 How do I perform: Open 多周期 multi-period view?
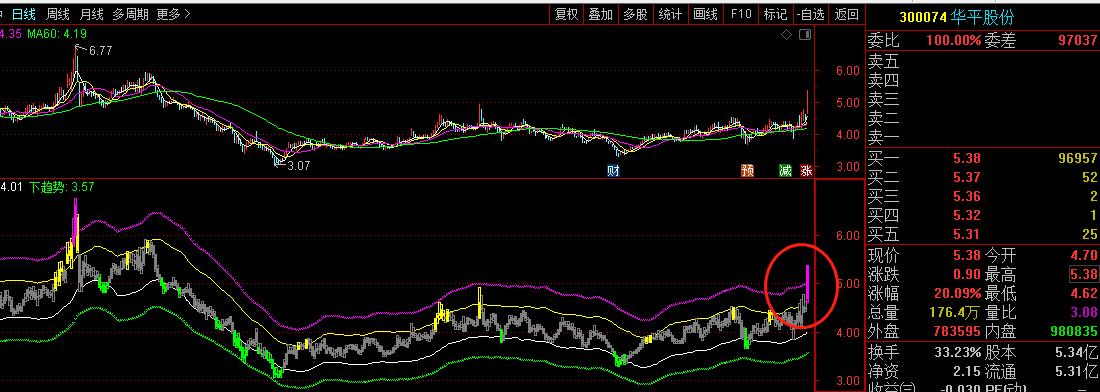point(130,13)
